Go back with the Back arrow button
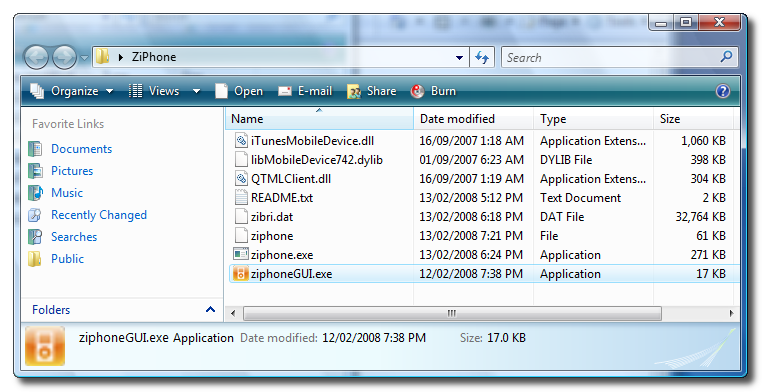Image resolution: width=762 pixels, height=392 pixels. point(36,57)
